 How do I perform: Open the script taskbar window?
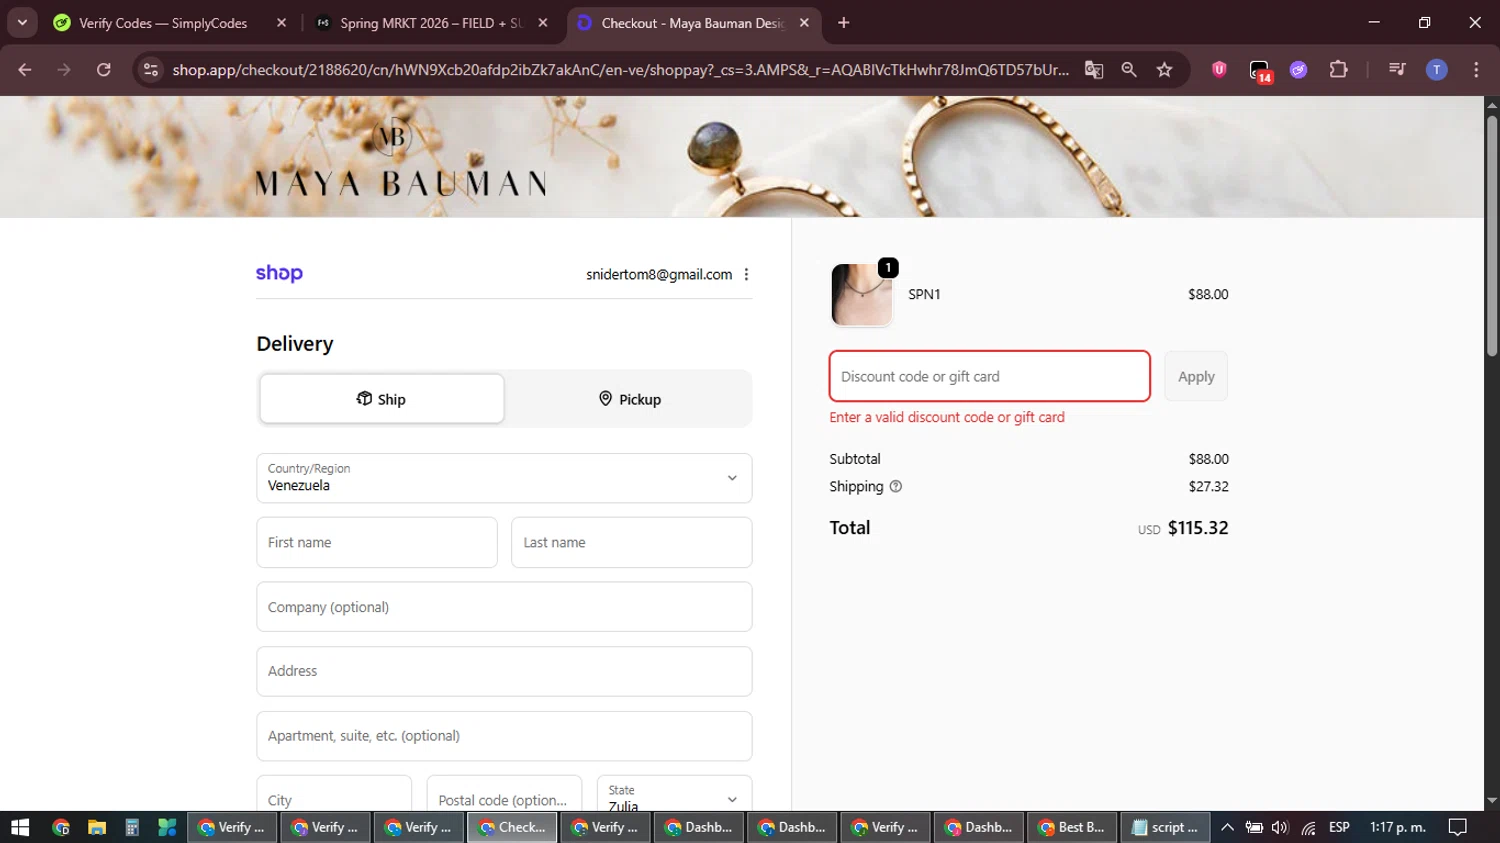[x=1165, y=827]
